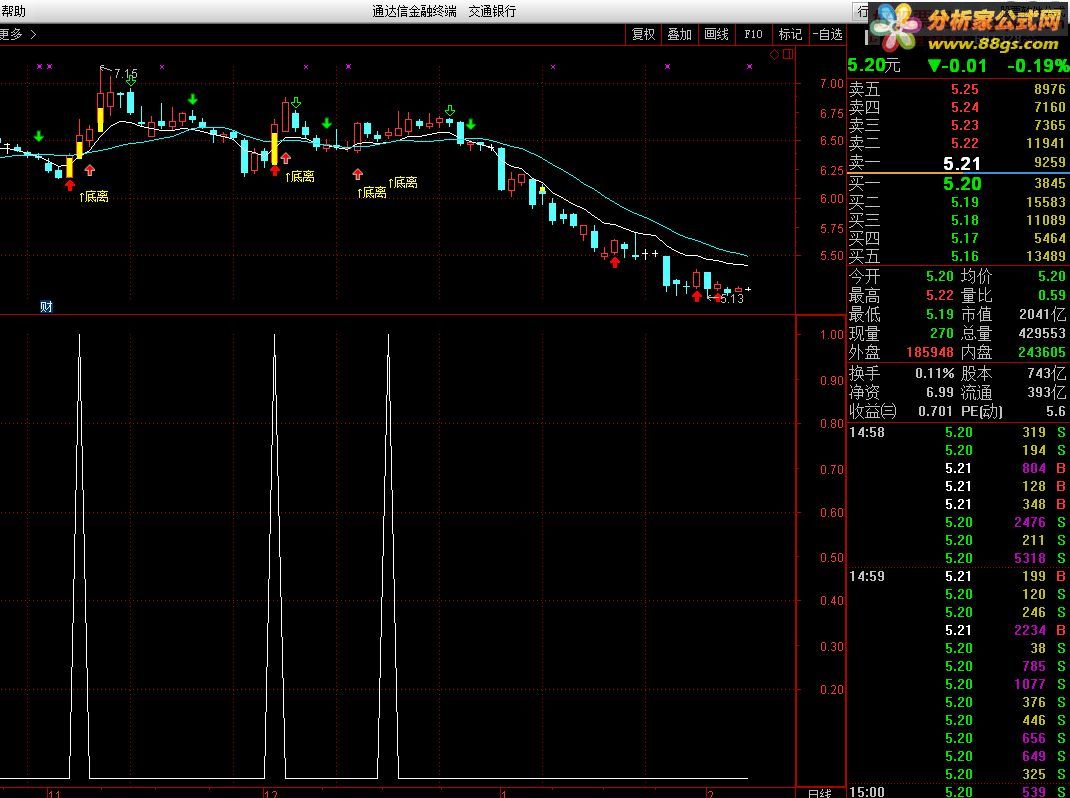Select the 卖四 5.24 ask row
This screenshot has width=1070, height=798.
point(957,107)
